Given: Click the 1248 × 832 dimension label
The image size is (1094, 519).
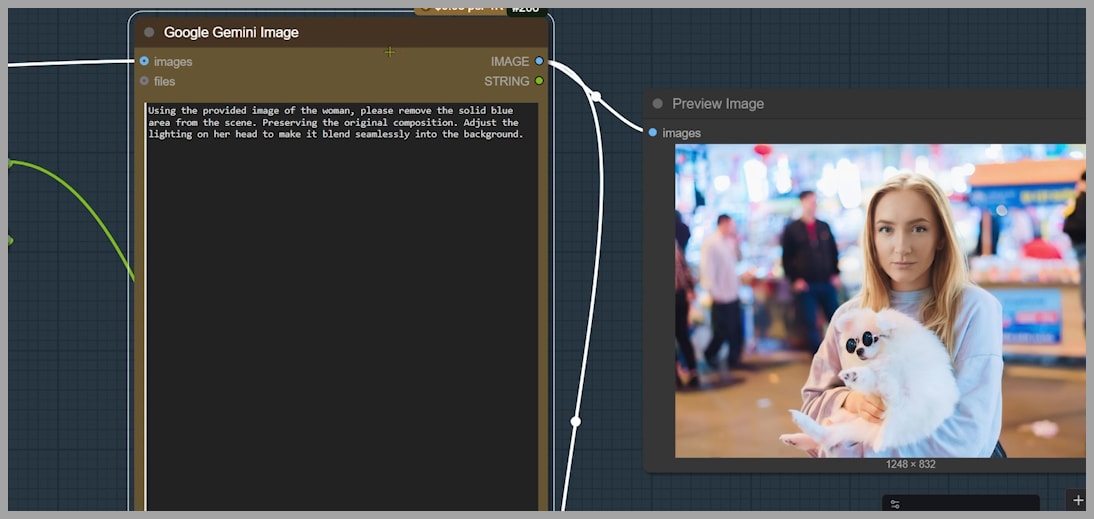Looking at the screenshot, I should (910, 464).
